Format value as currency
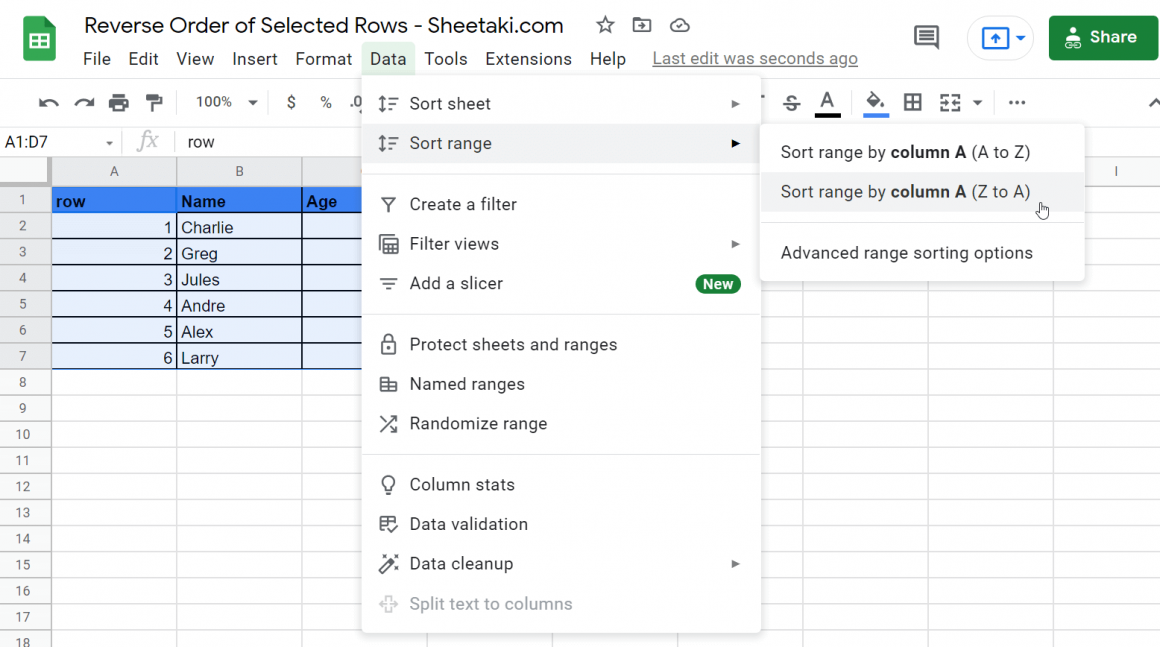This screenshot has height=647, width=1160. click(290, 102)
